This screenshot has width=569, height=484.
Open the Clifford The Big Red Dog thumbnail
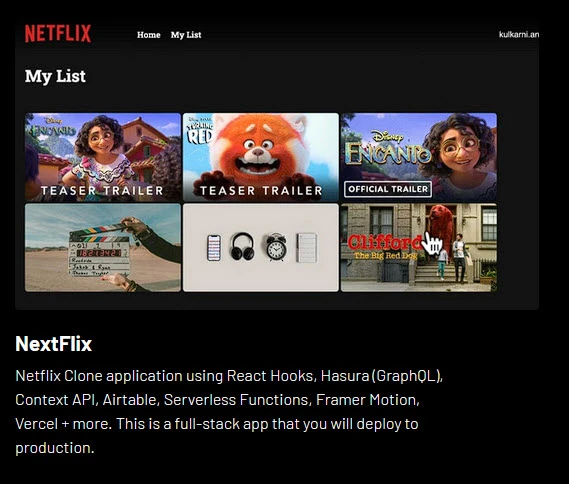(419, 247)
